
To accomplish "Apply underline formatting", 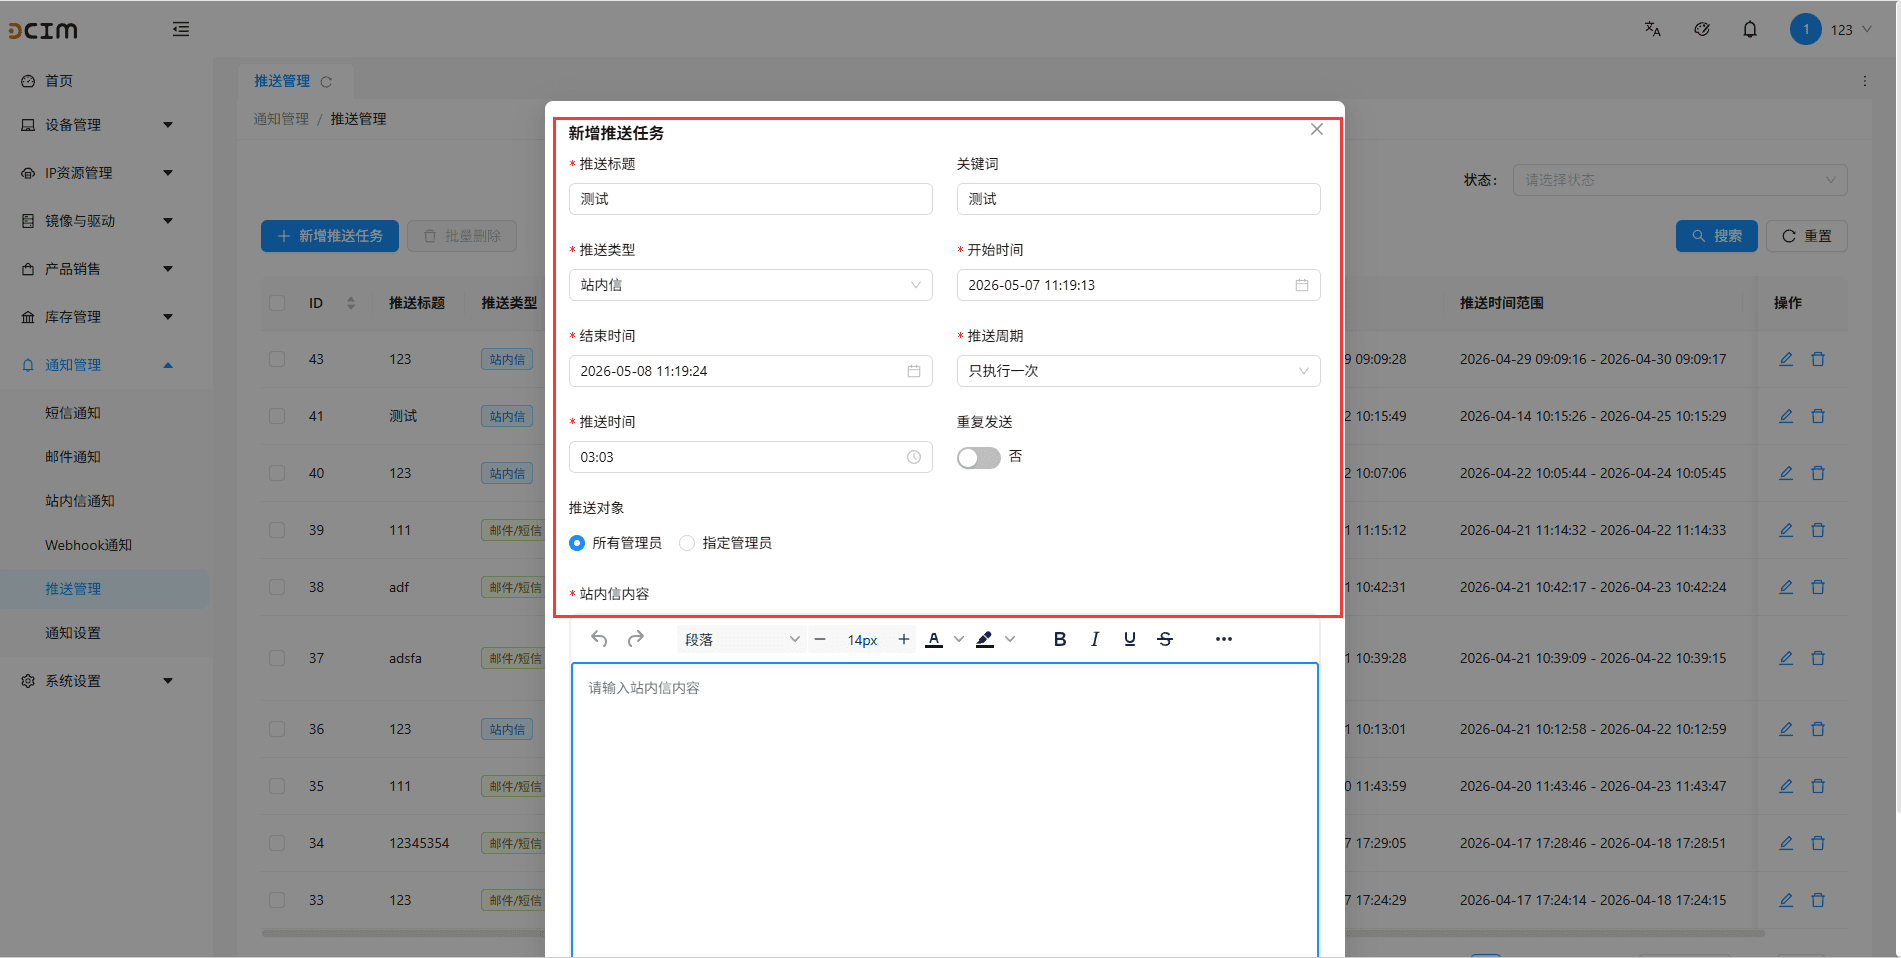I will [1130, 639].
